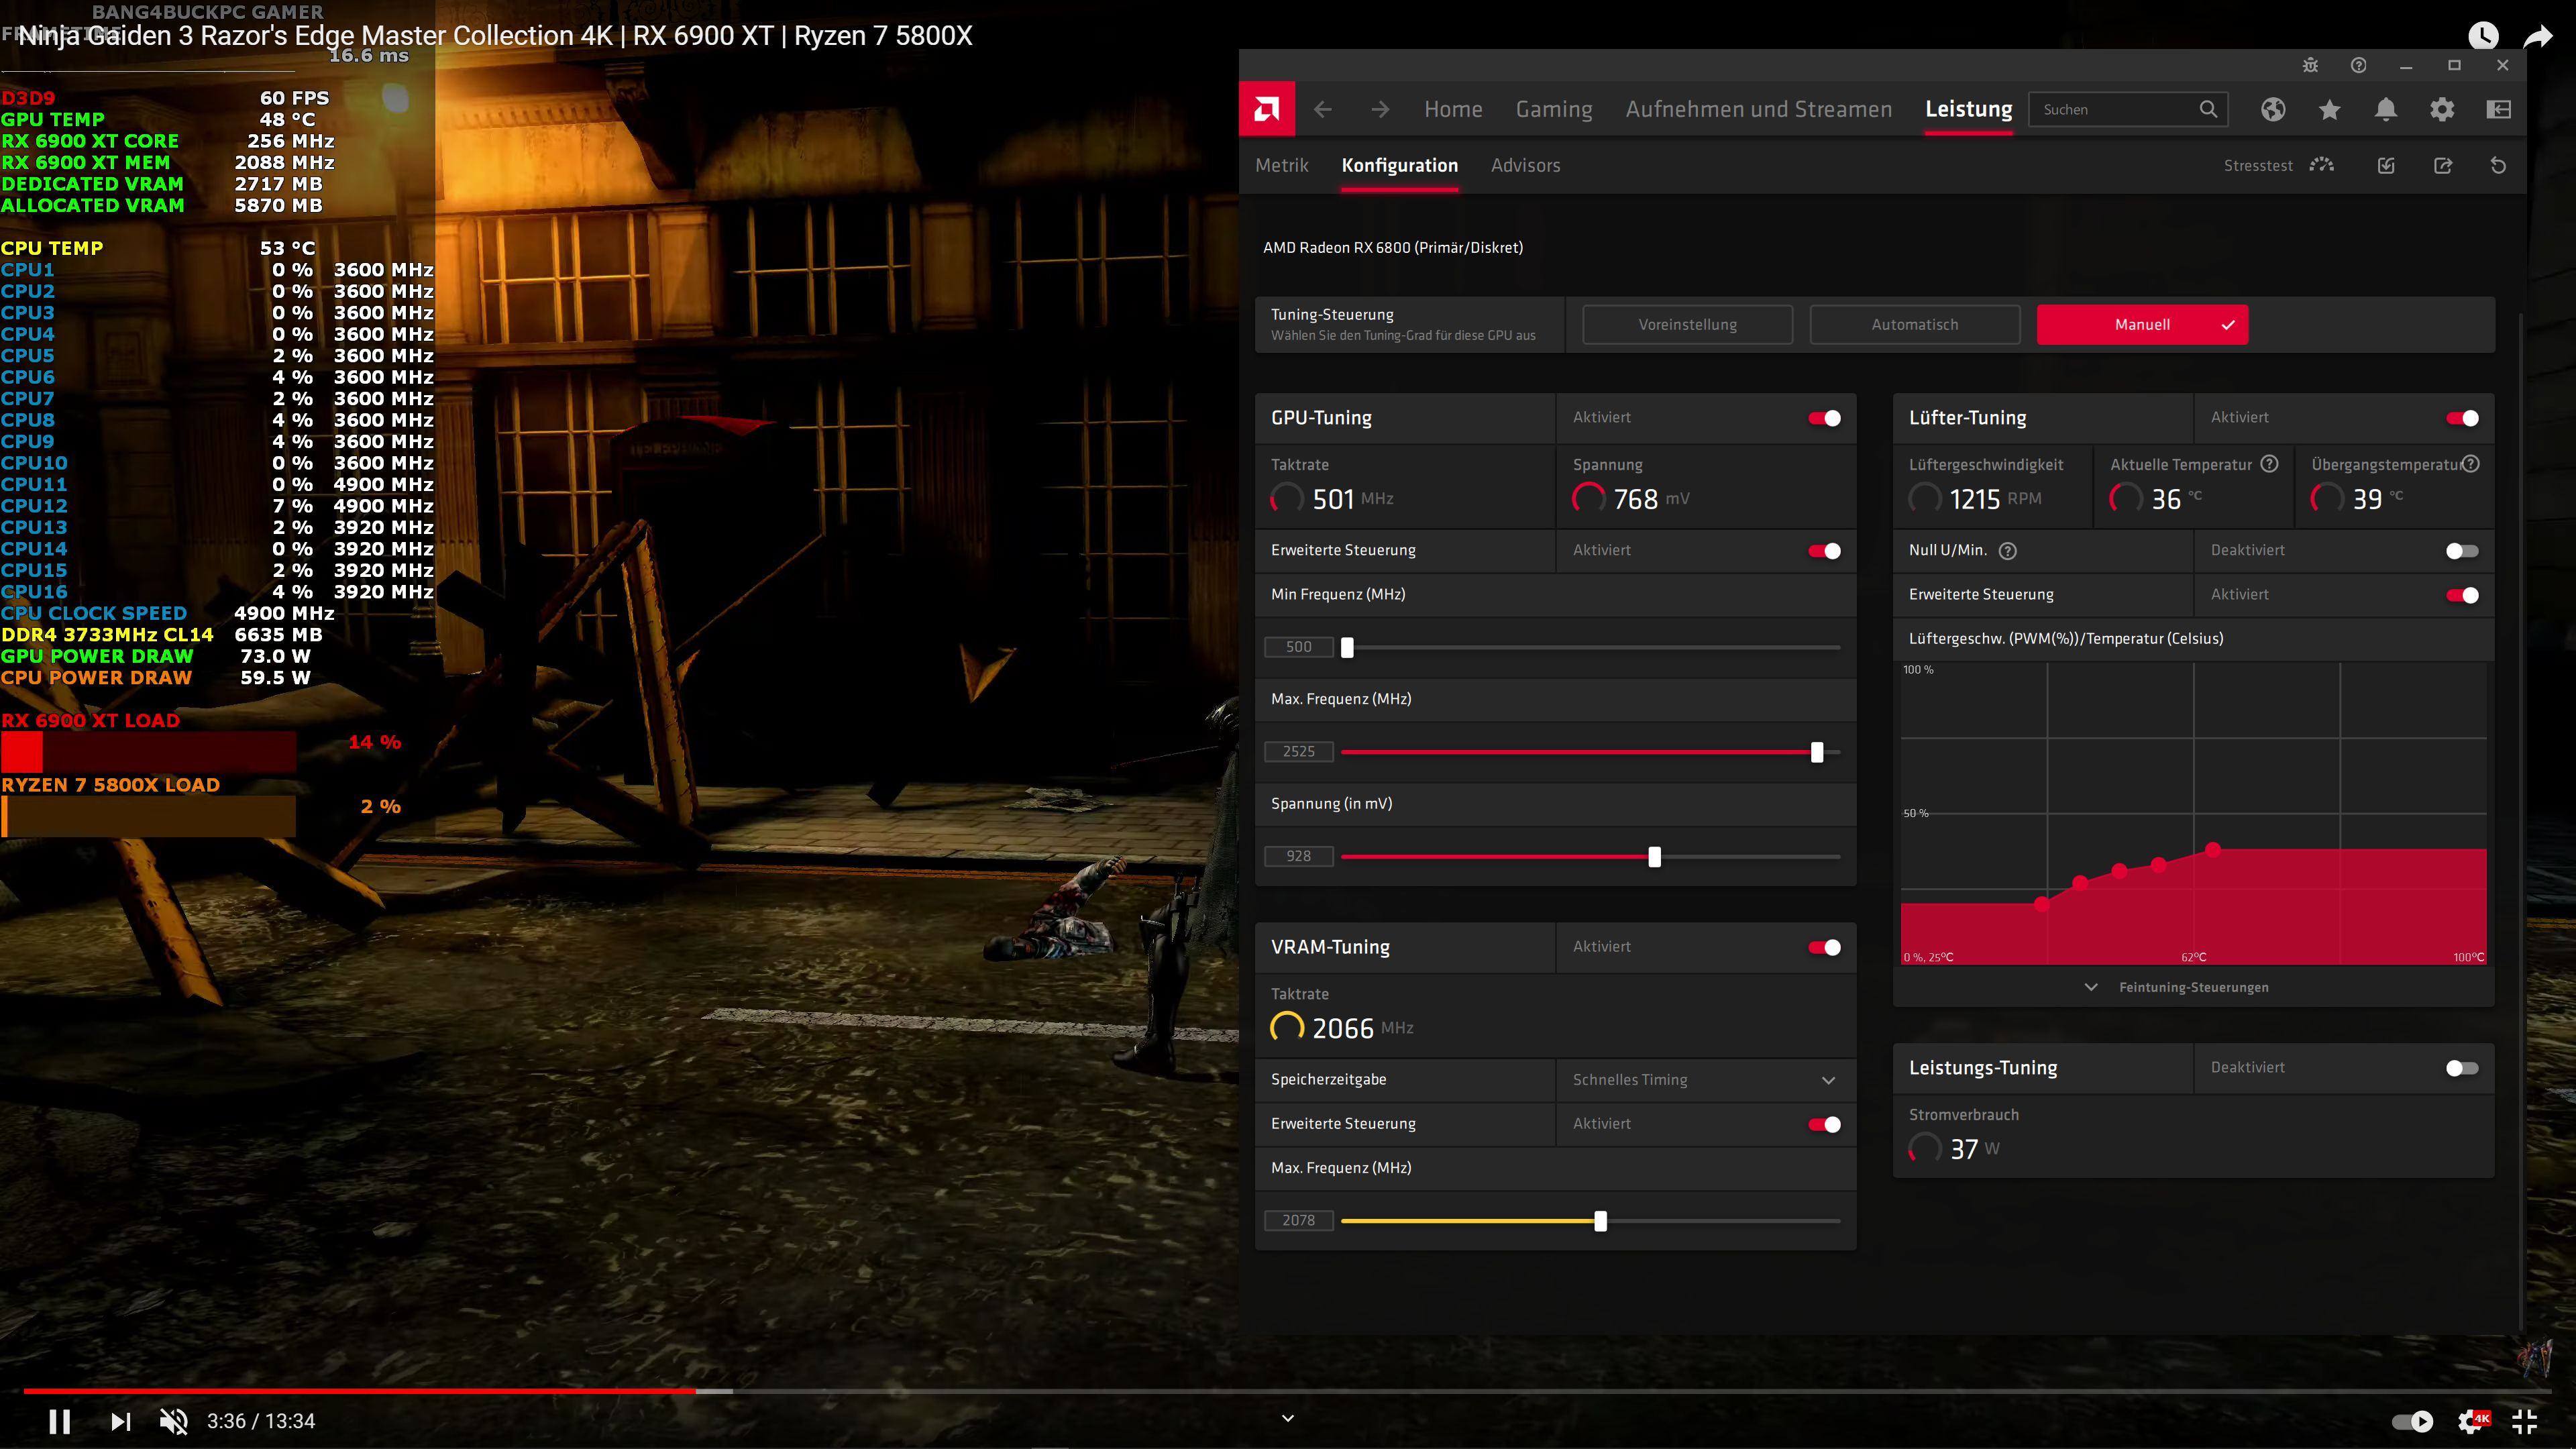Show help for Null U/Min.
The image size is (2576, 1449).
point(2007,551)
